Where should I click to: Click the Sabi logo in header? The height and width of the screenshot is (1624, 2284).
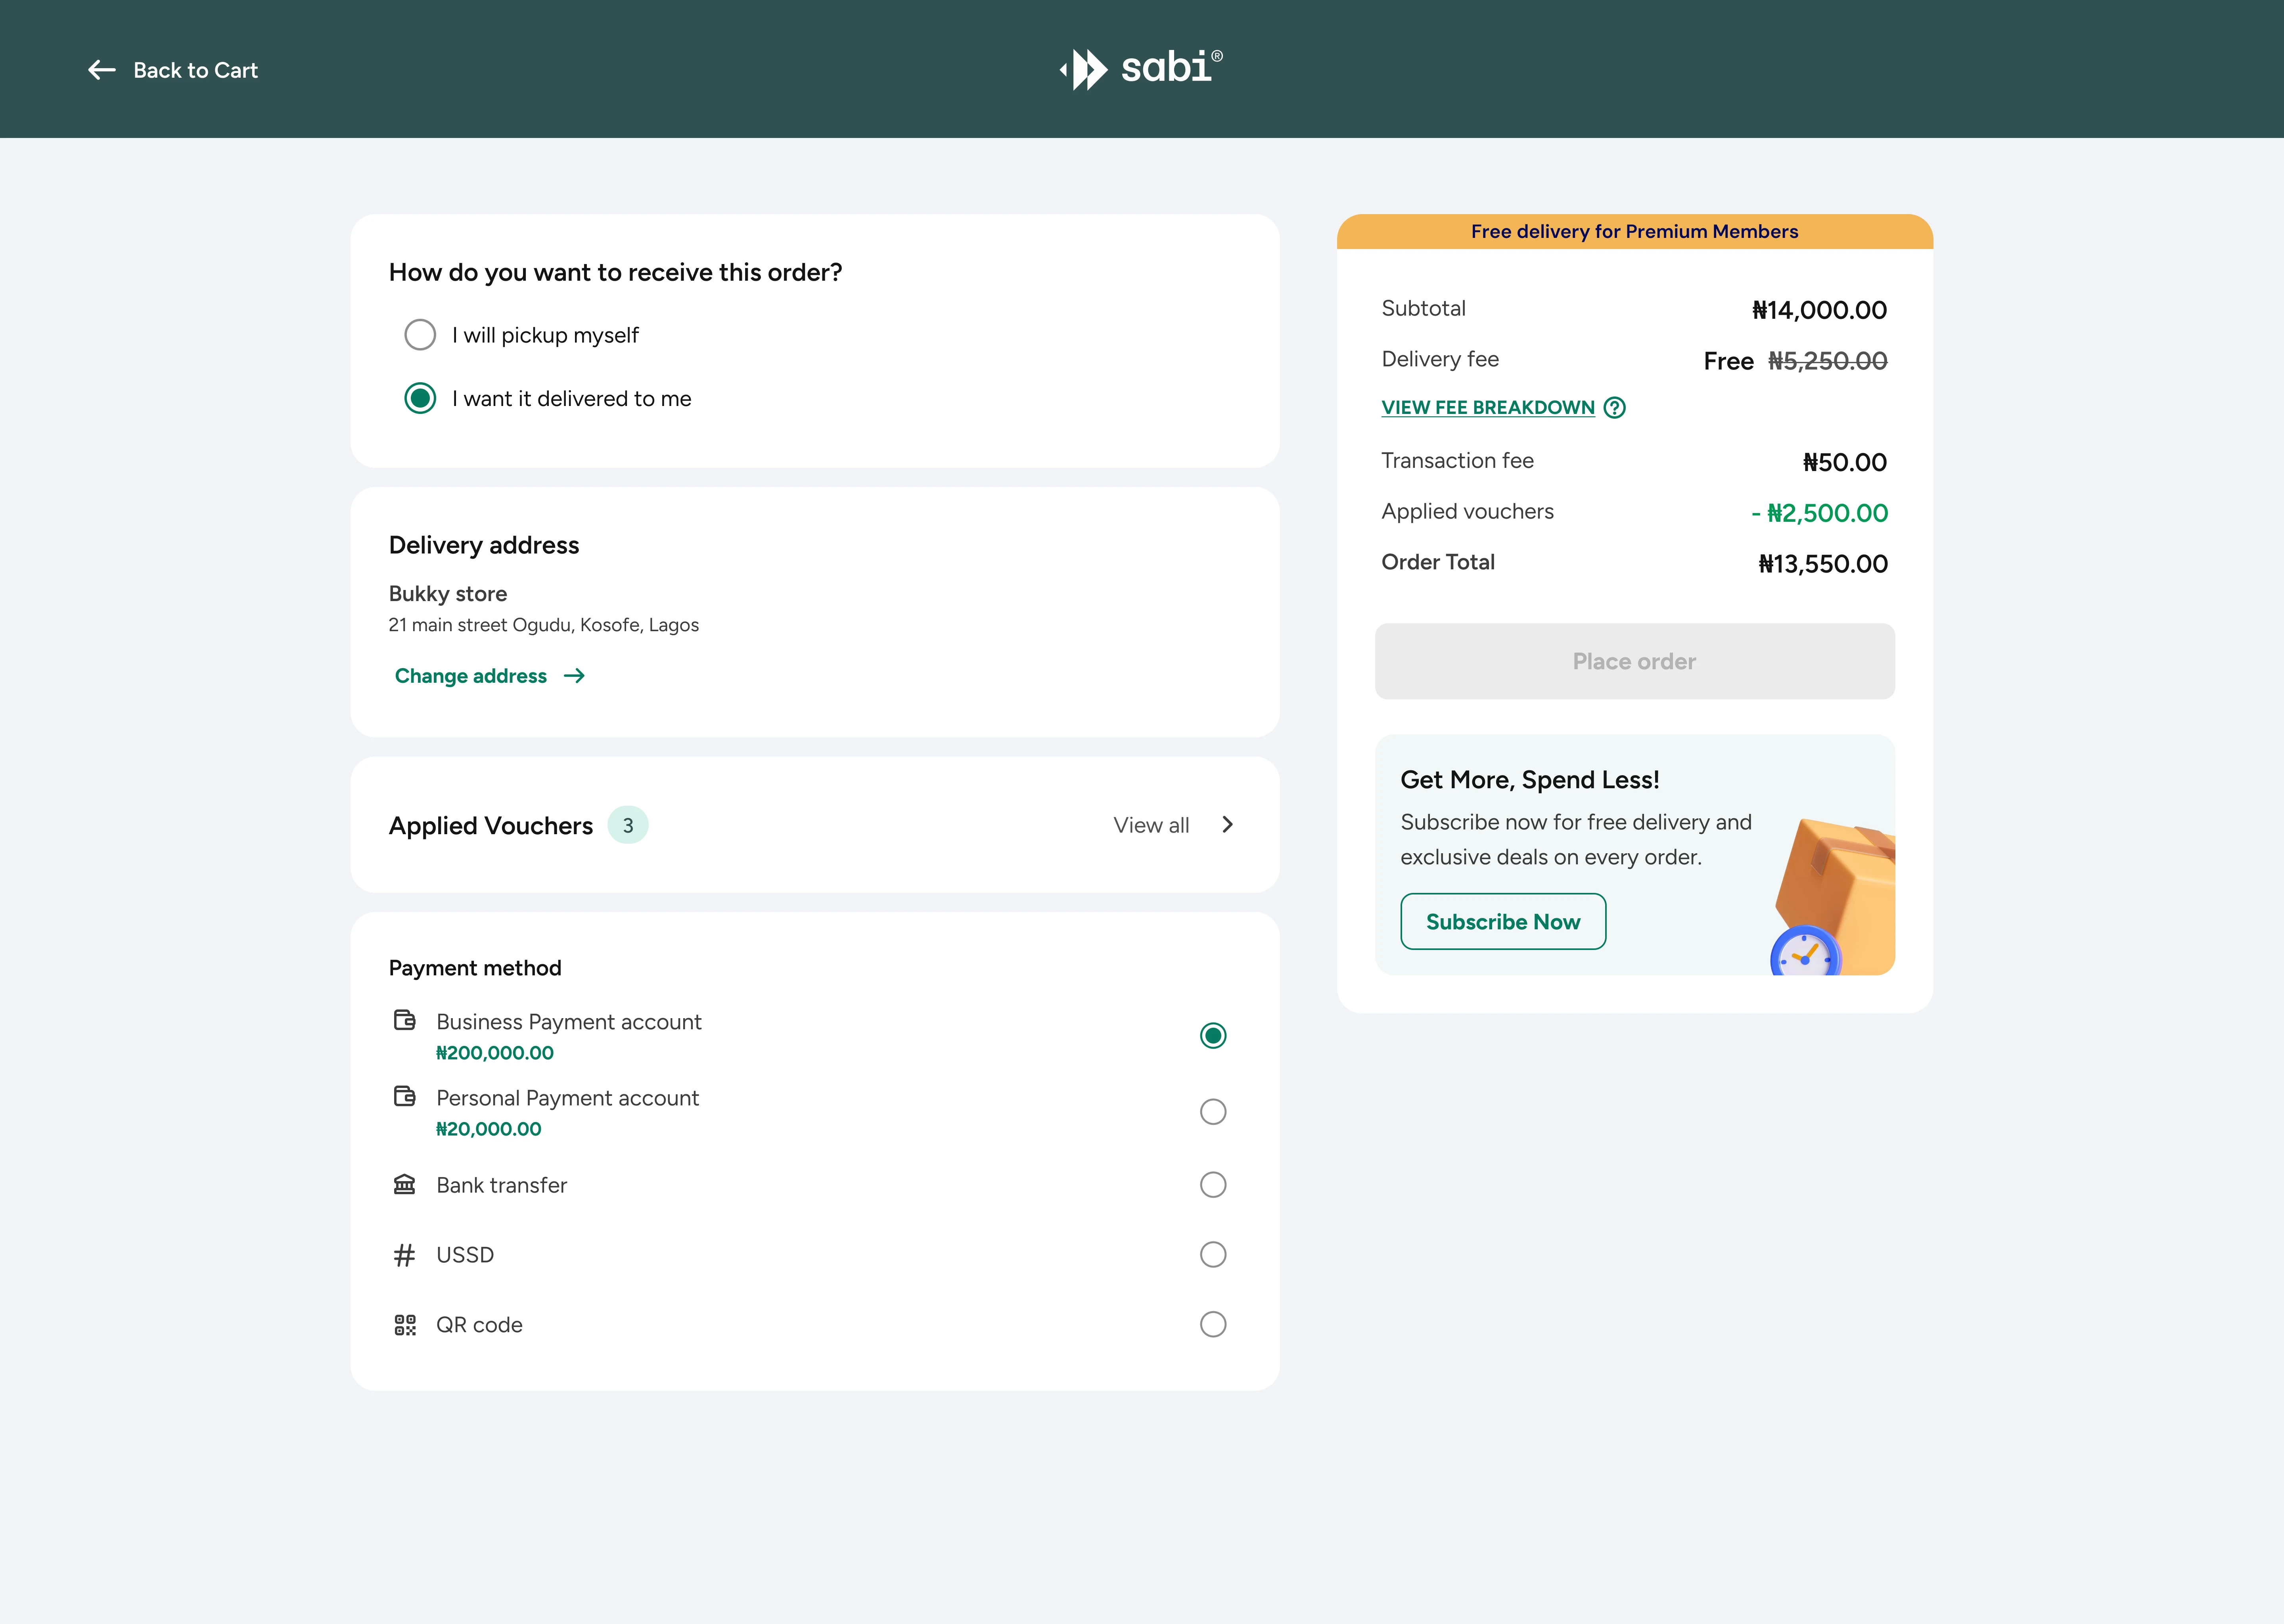coord(1141,69)
